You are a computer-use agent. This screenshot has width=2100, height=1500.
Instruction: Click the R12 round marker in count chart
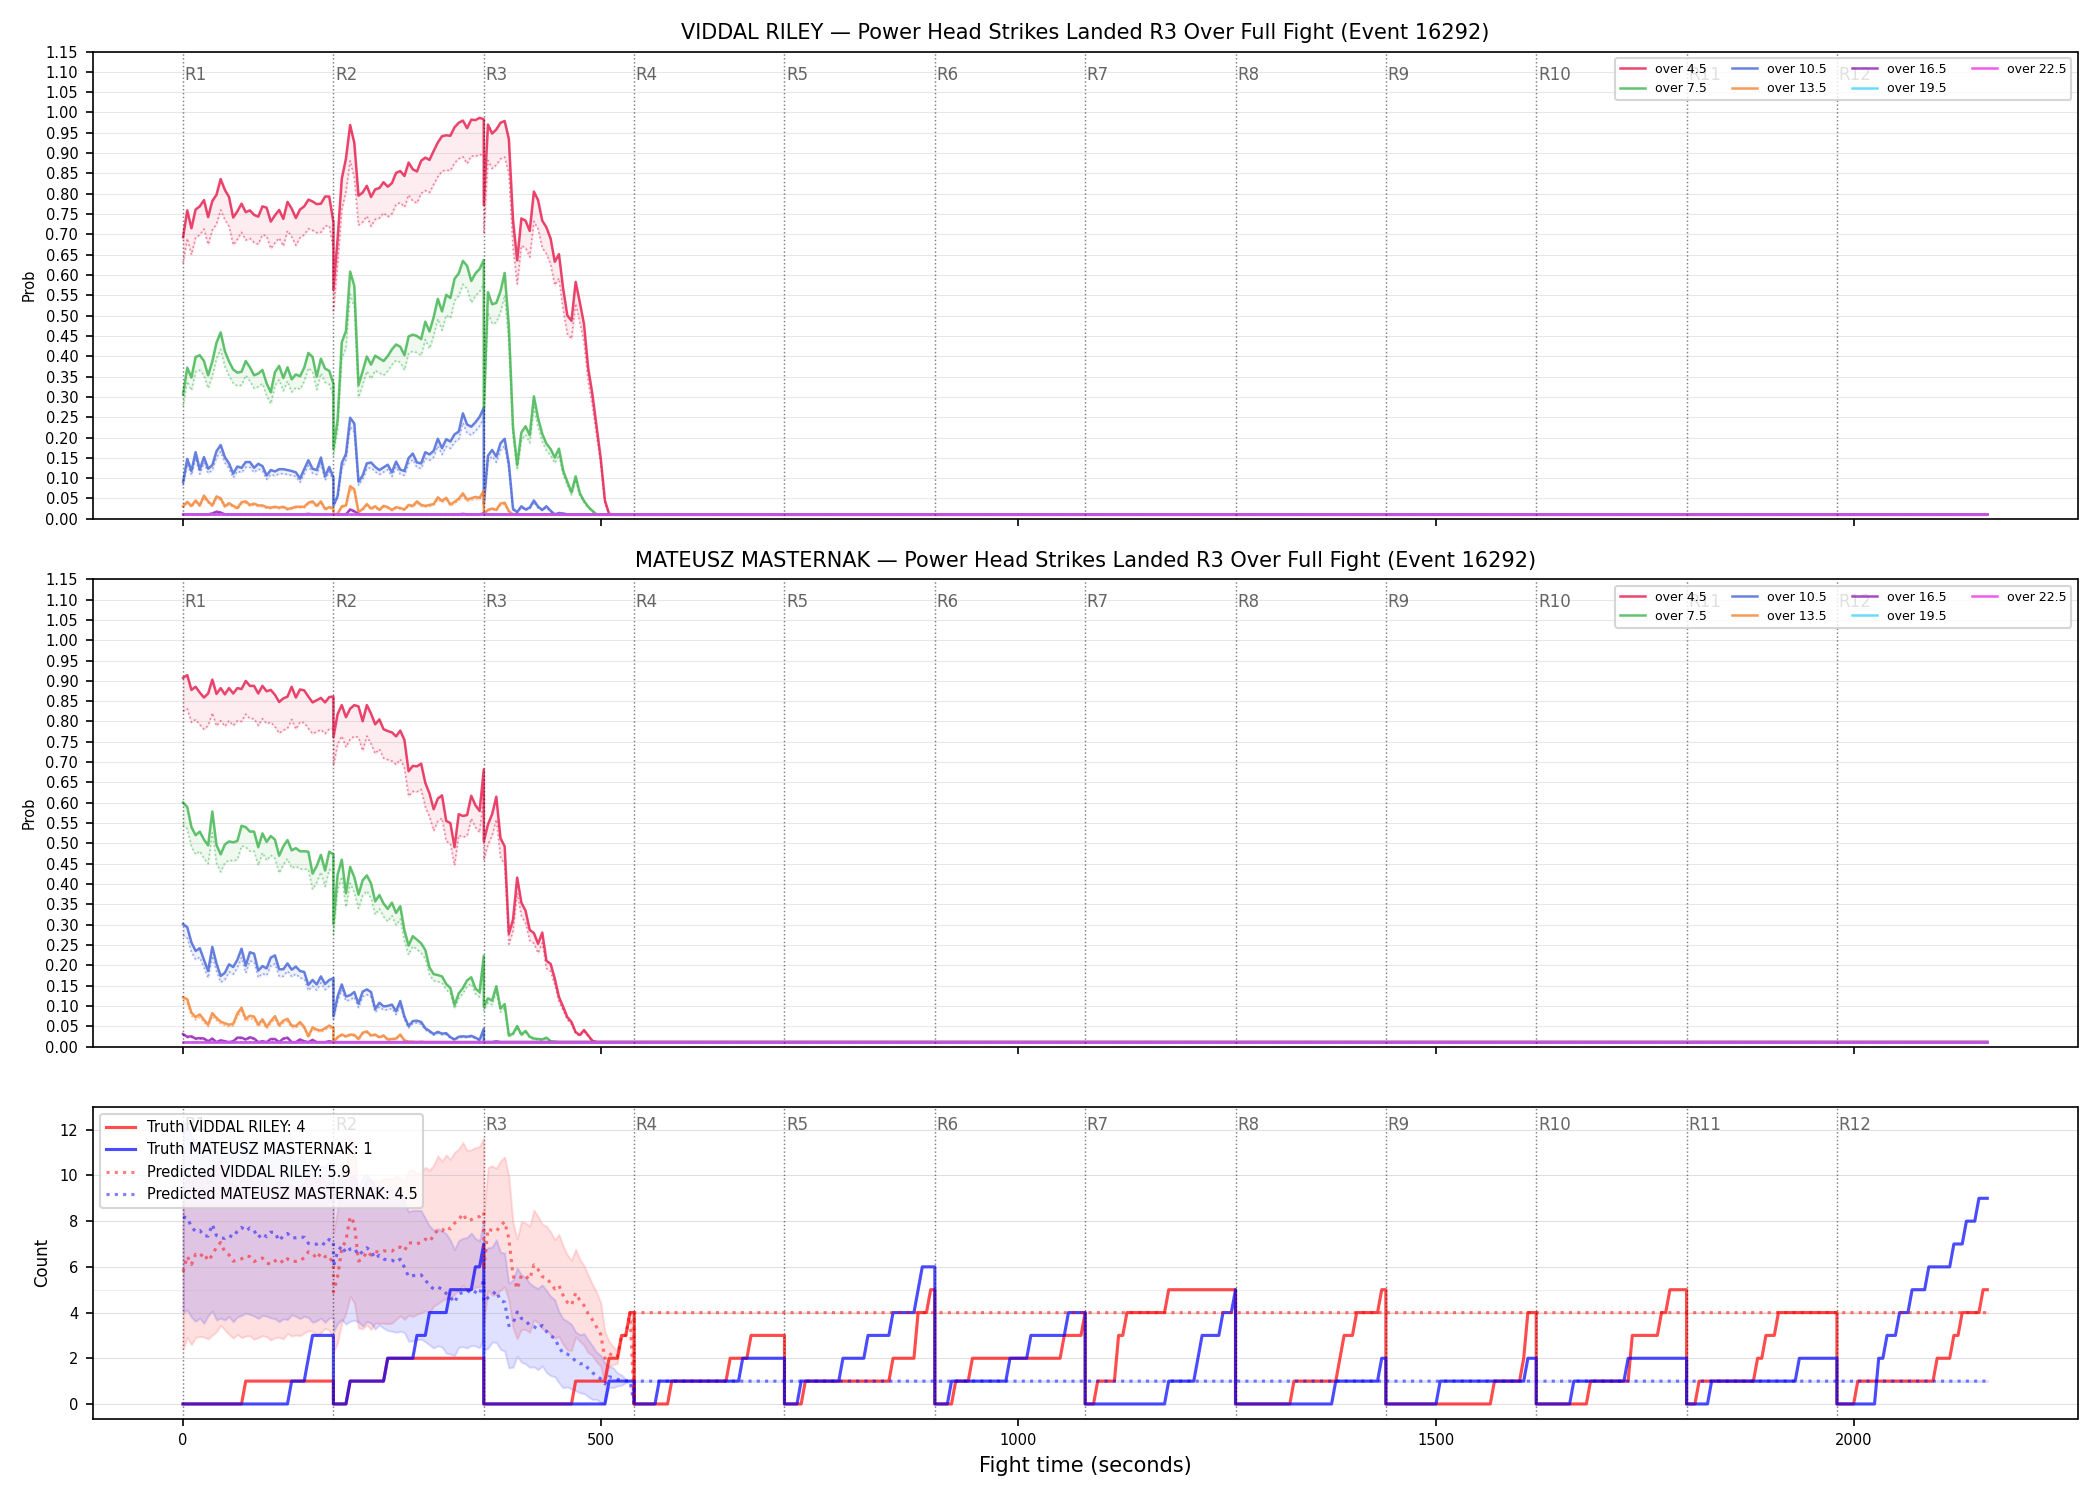pos(1854,1124)
